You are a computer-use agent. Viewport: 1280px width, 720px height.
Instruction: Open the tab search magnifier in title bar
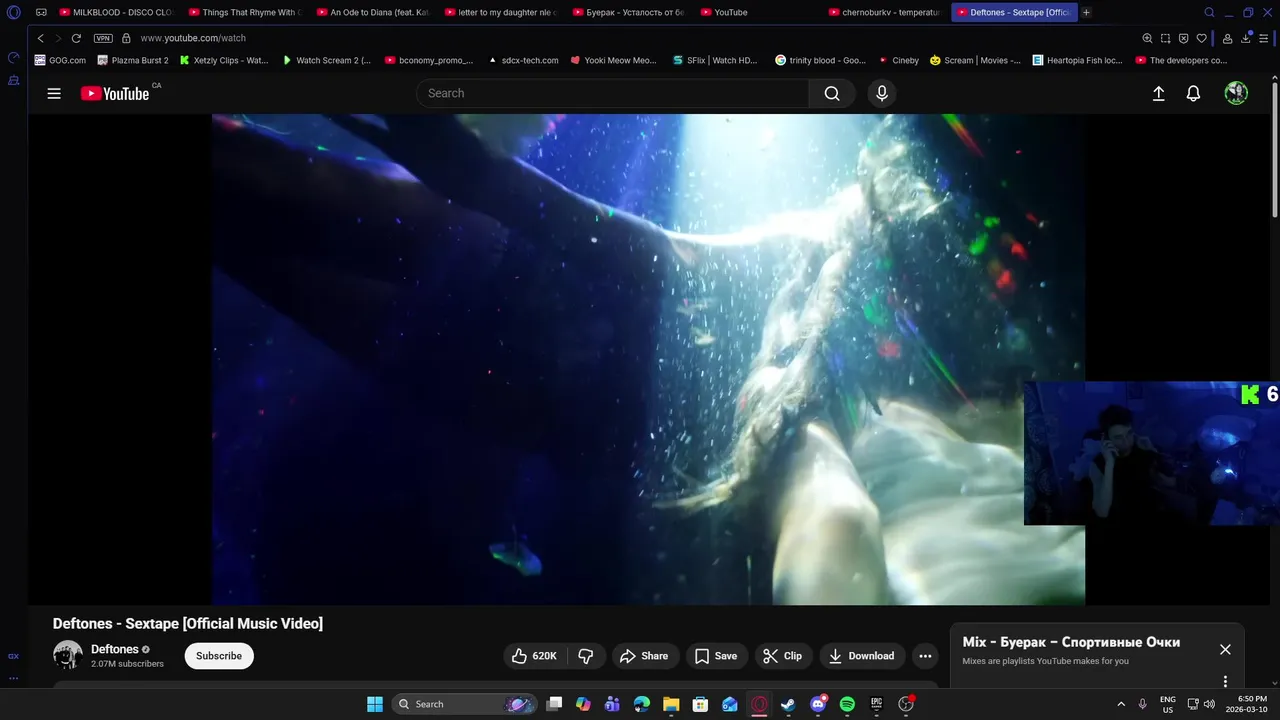pyautogui.click(x=1209, y=12)
